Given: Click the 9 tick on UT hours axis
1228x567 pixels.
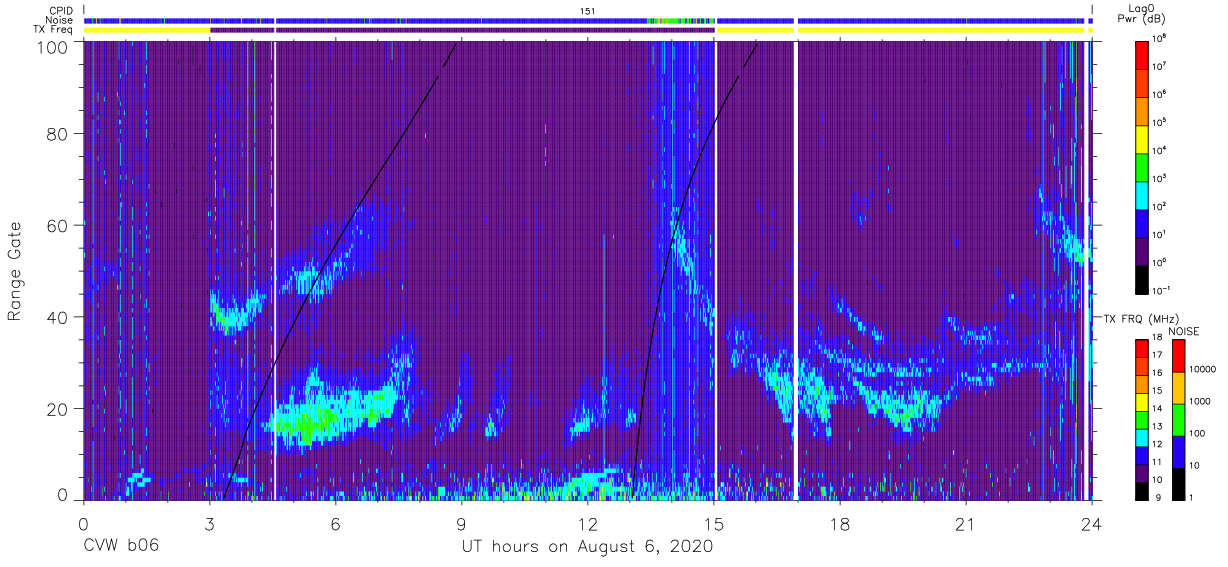Looking at the screenshot, I should tap(461, 524).
